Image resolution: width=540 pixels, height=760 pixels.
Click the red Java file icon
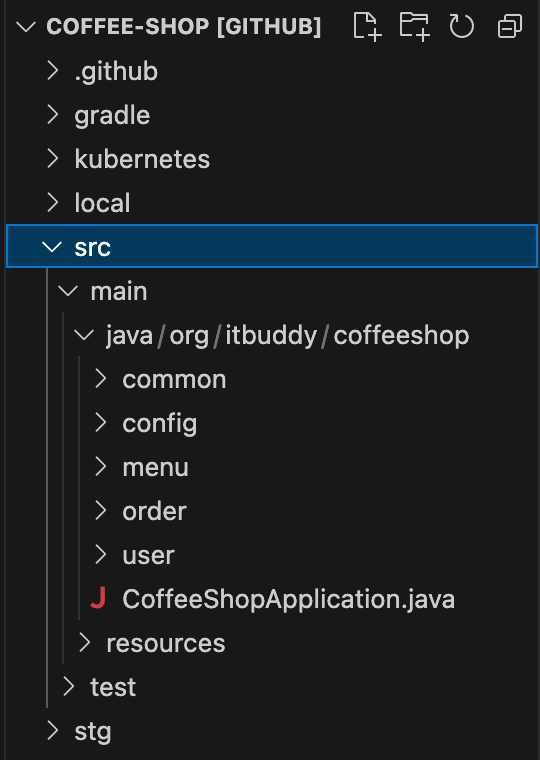(x=98, y=598)
